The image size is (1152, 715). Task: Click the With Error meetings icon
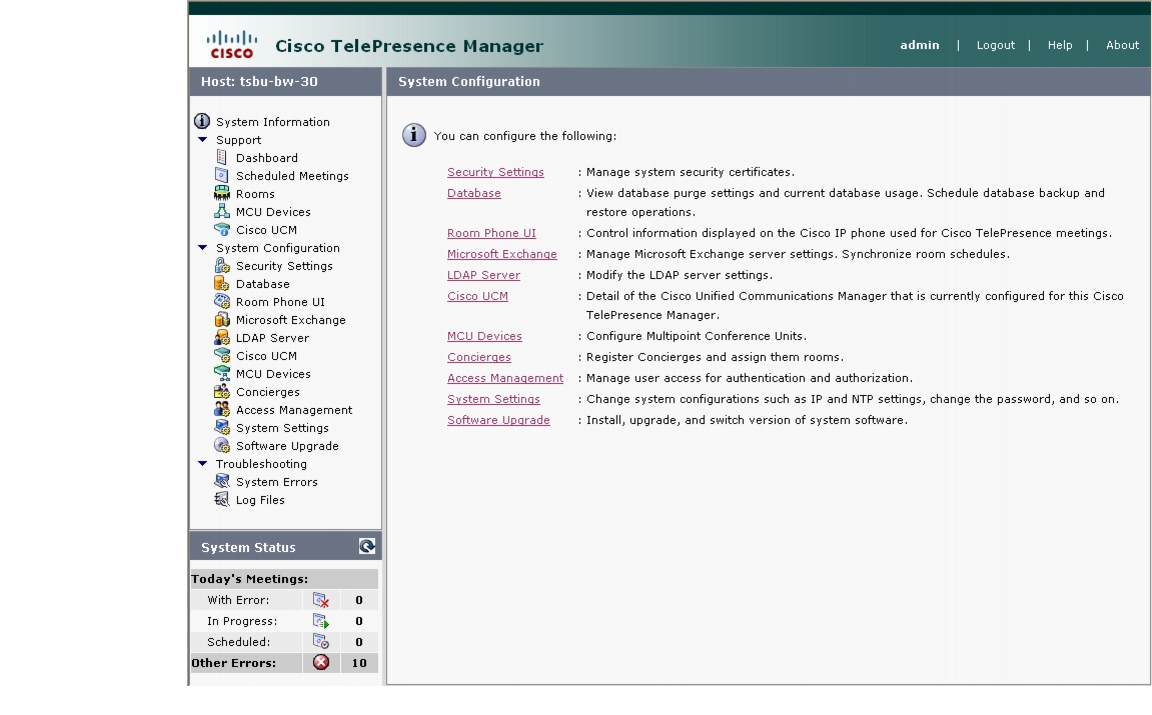[x=321, y=600]
